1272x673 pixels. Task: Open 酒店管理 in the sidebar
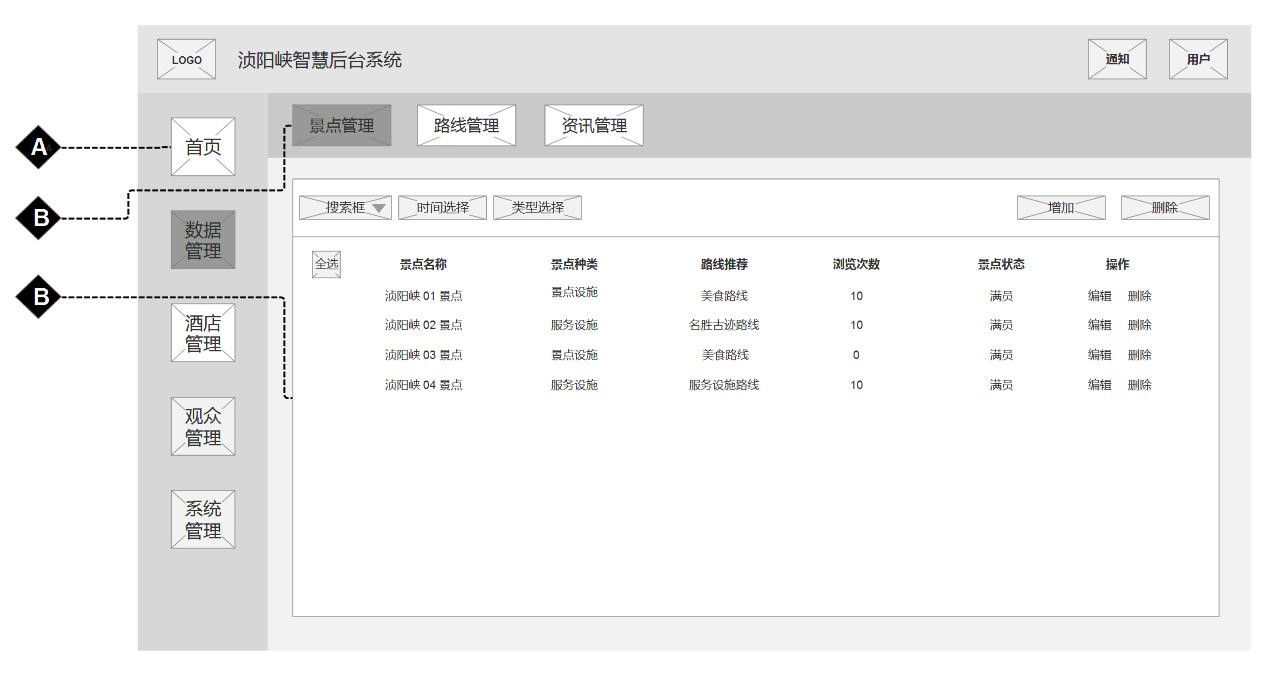point(203,333)
